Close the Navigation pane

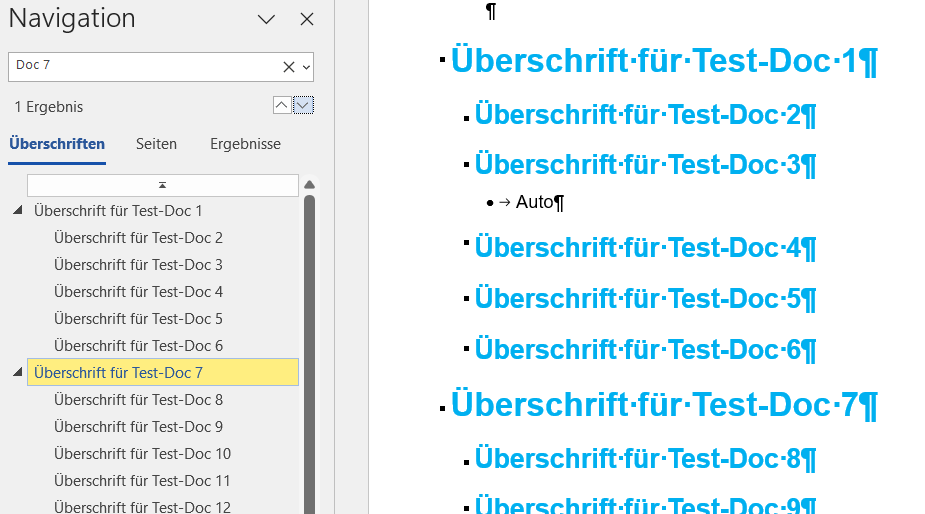(x=307, y=19)
